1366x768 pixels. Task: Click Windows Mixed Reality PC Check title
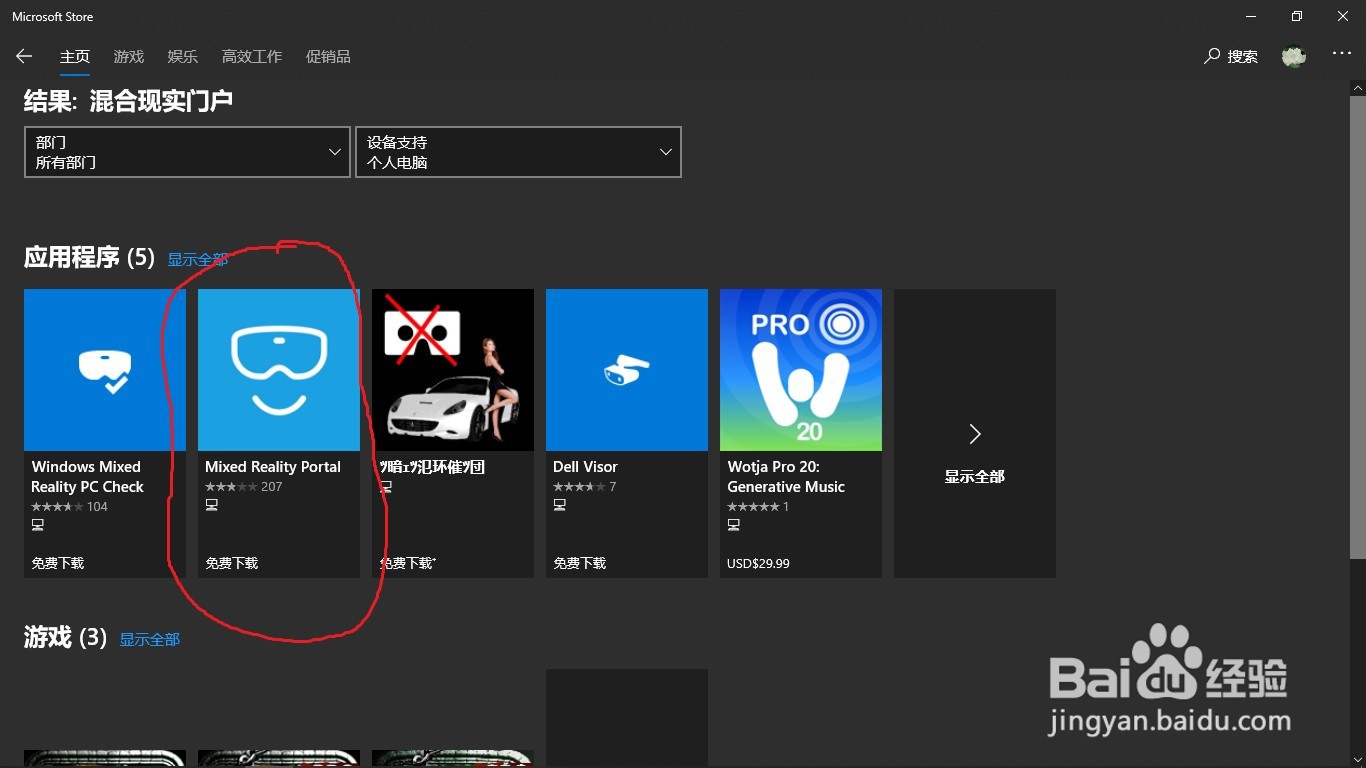(88, 477)
